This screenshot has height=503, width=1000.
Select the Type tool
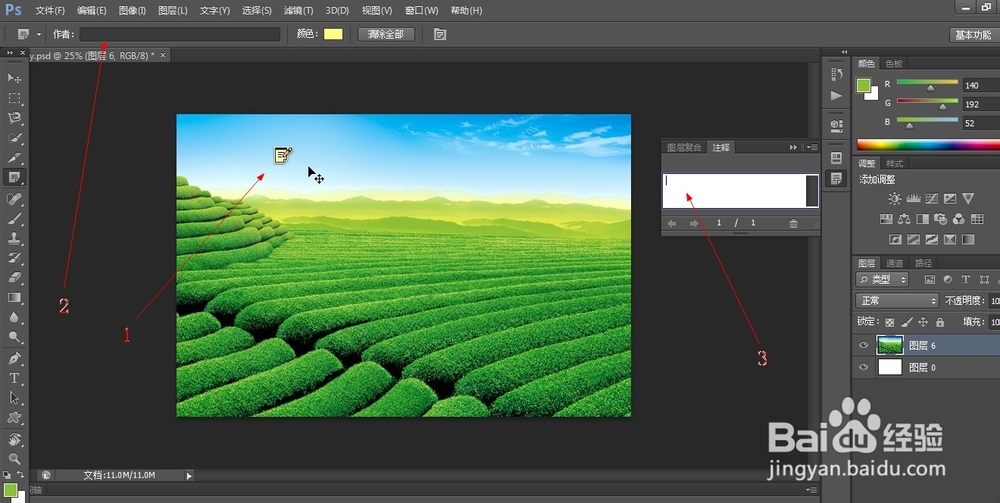point(14,378)
